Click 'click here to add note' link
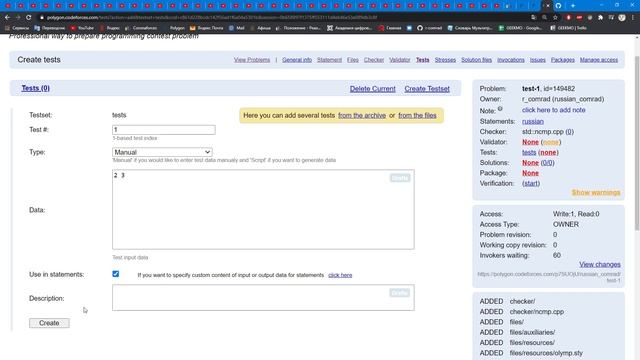This screenshot has width=640, height=360. point(553,110)
